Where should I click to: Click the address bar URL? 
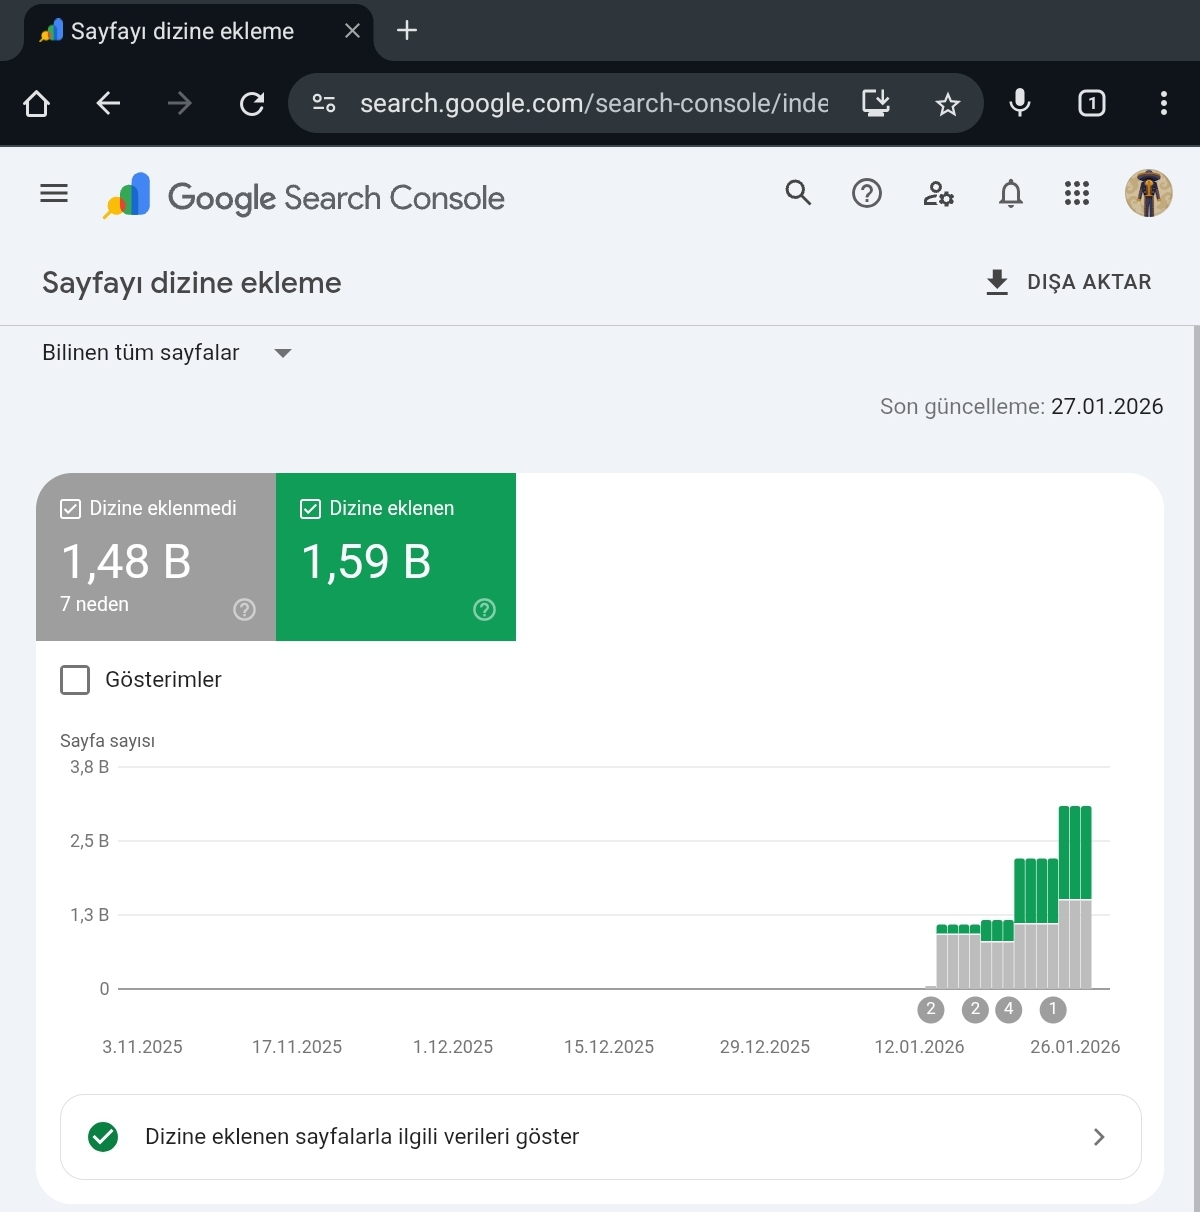[594, 103]
